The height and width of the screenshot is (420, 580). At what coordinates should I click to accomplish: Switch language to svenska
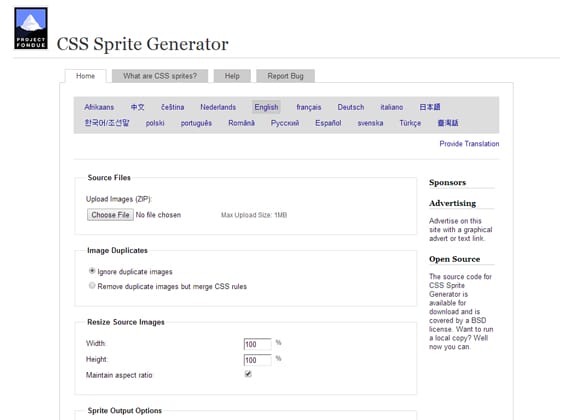pyautogui.click(x=370, y=123)
